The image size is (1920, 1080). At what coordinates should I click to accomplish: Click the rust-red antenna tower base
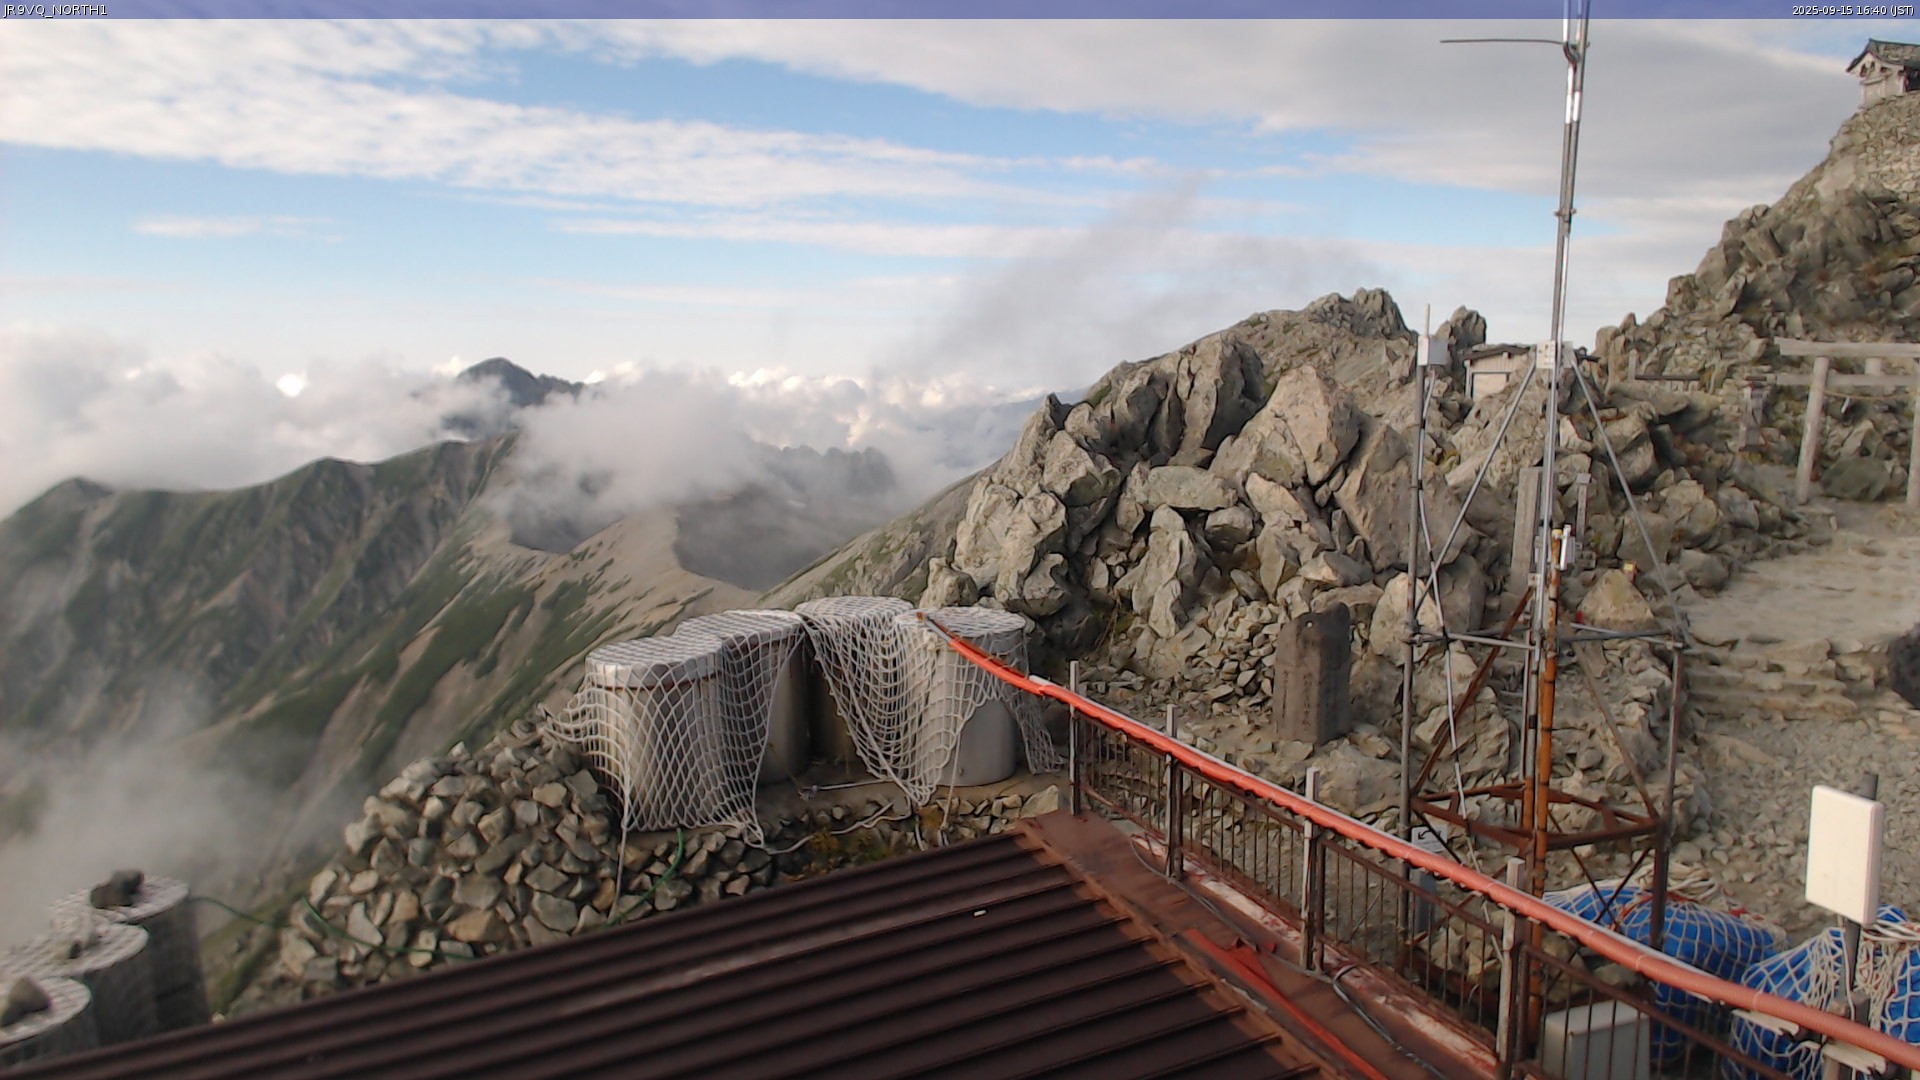point(1540,815)
